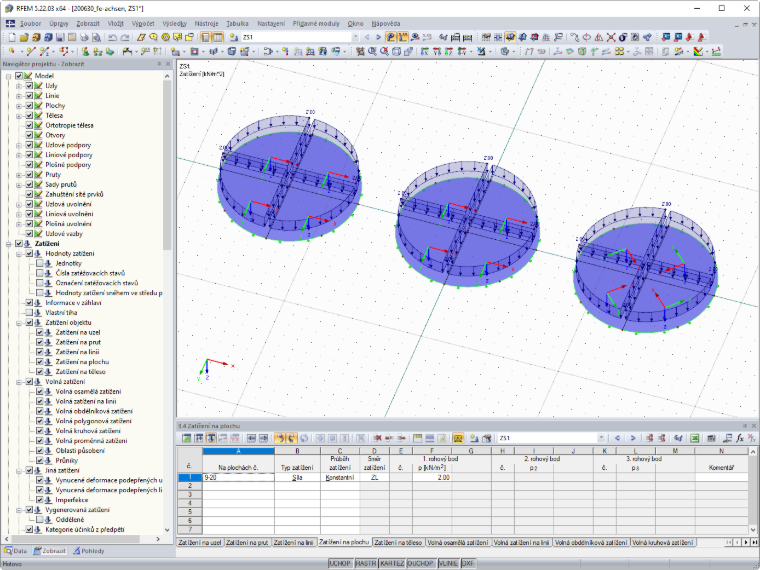Open the Výpočet menu
Screen dimensions: 760x570
(x=143, y=23)
